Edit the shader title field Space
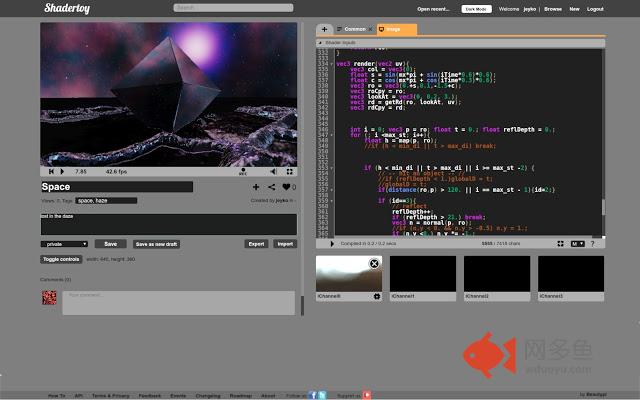640x400 pixels. click(117, 187)
